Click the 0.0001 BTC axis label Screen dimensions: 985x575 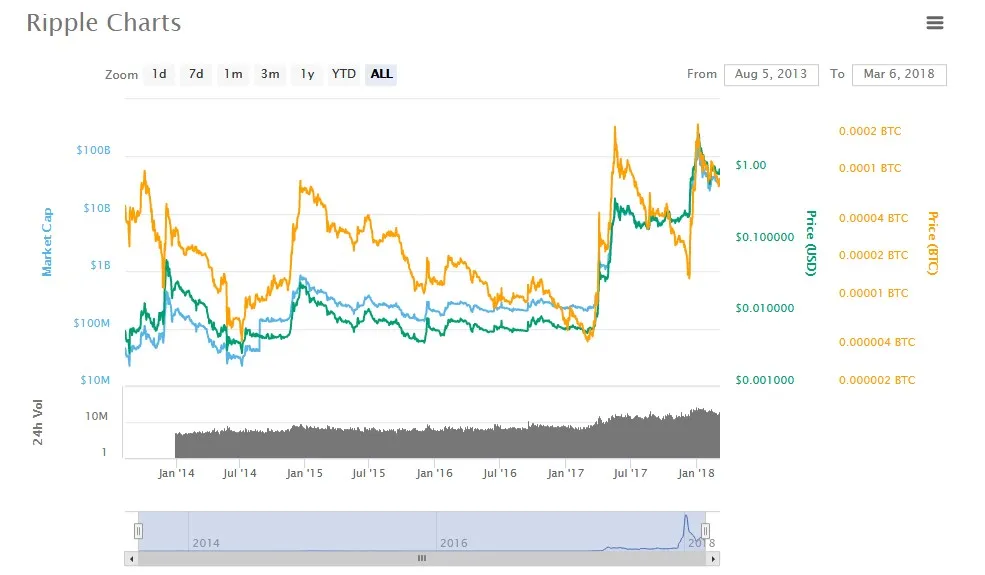click(x=870, y=168)
